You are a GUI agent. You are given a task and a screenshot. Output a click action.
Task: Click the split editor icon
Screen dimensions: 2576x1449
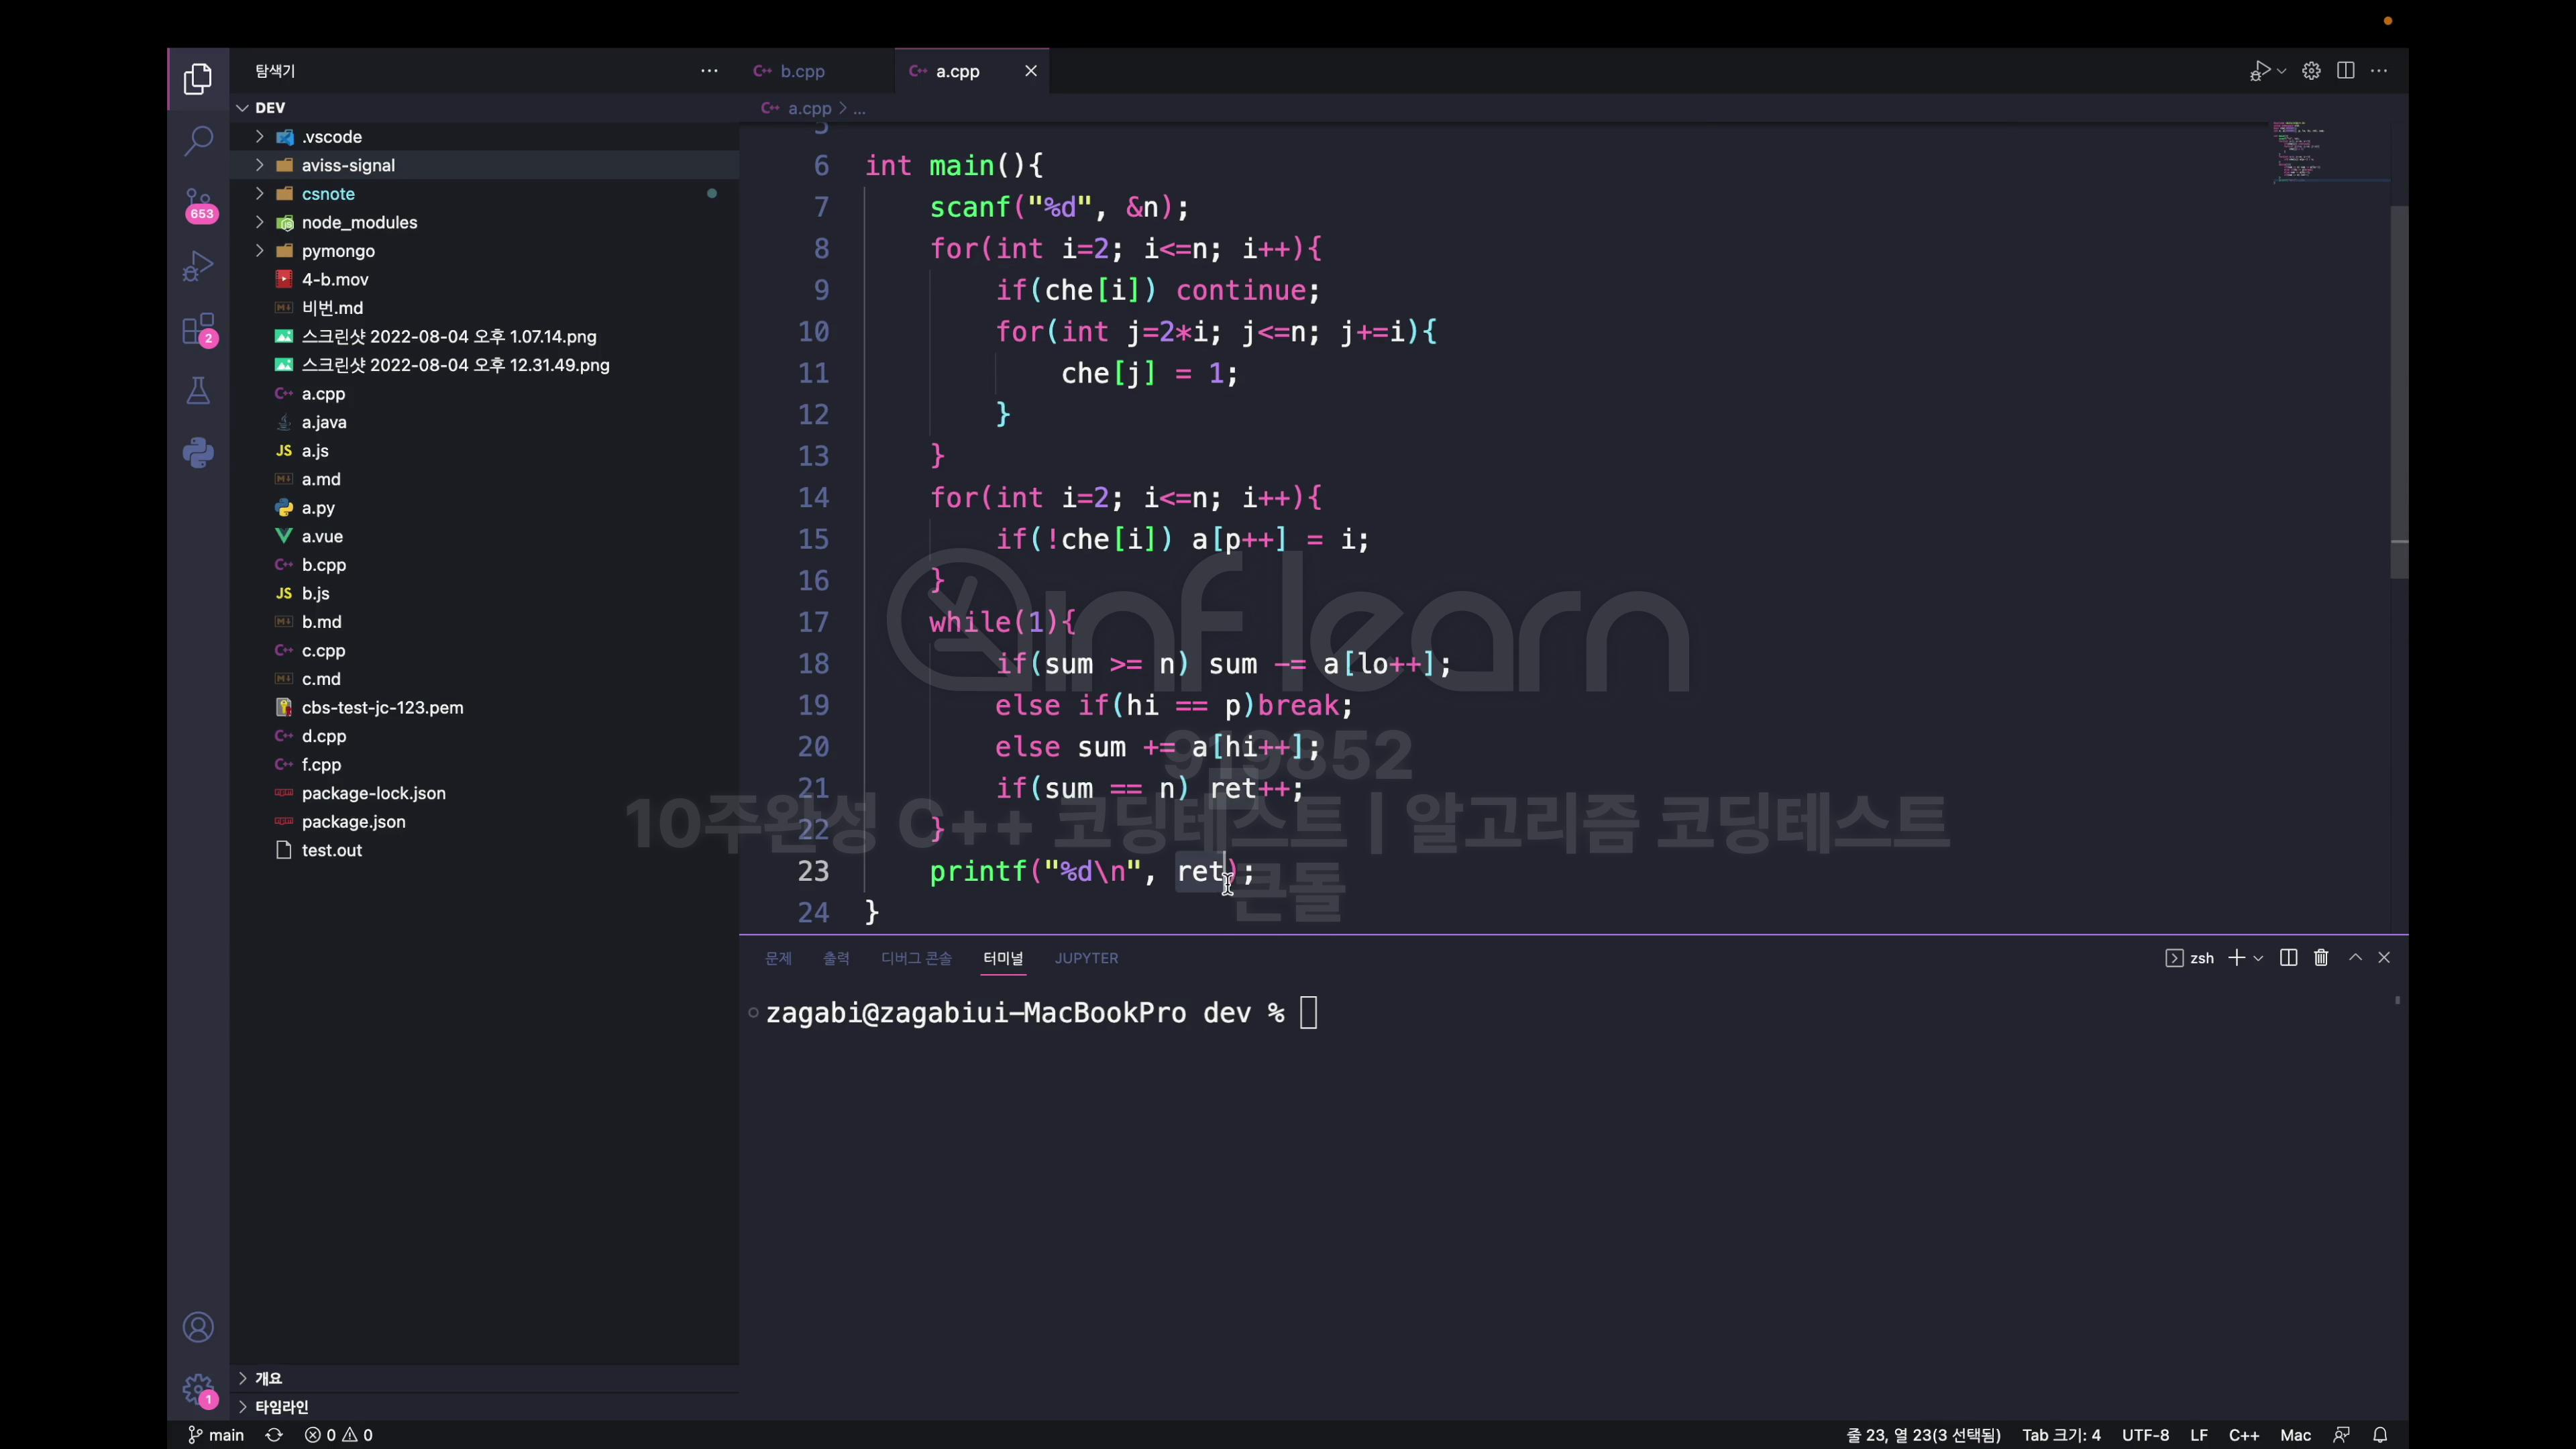coord(2345,71)
